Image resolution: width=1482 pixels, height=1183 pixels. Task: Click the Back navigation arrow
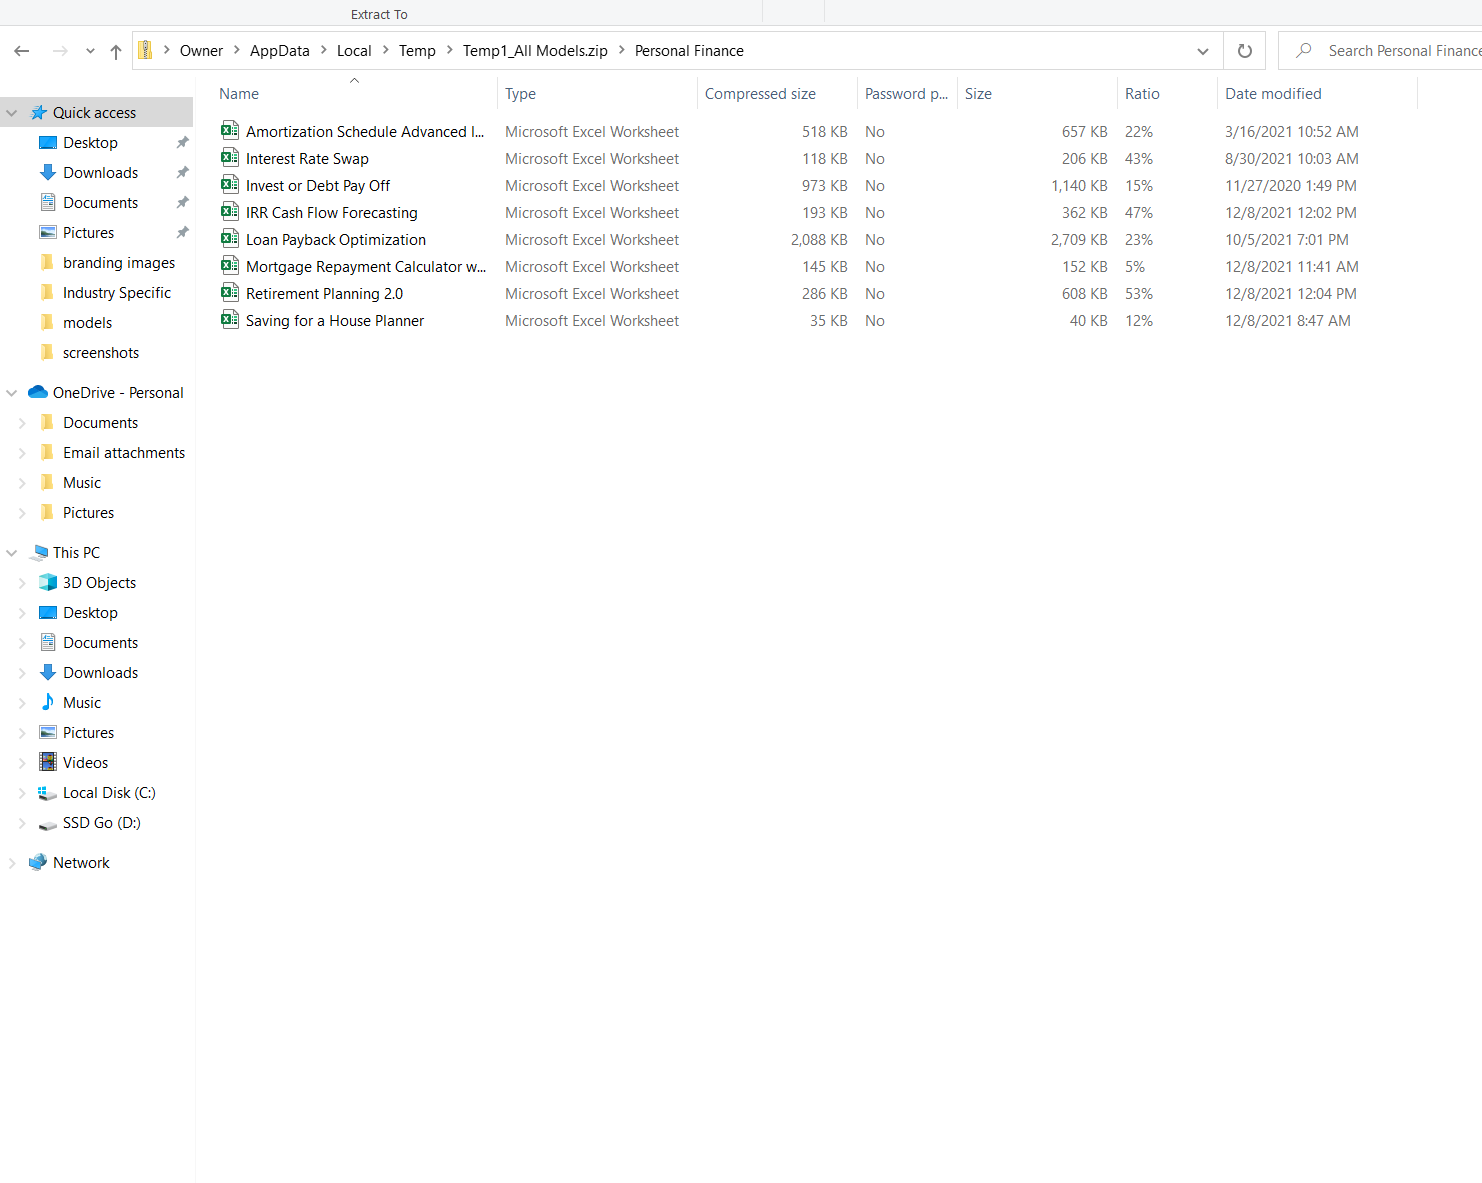pyautogui.click(x=22, y=51)
